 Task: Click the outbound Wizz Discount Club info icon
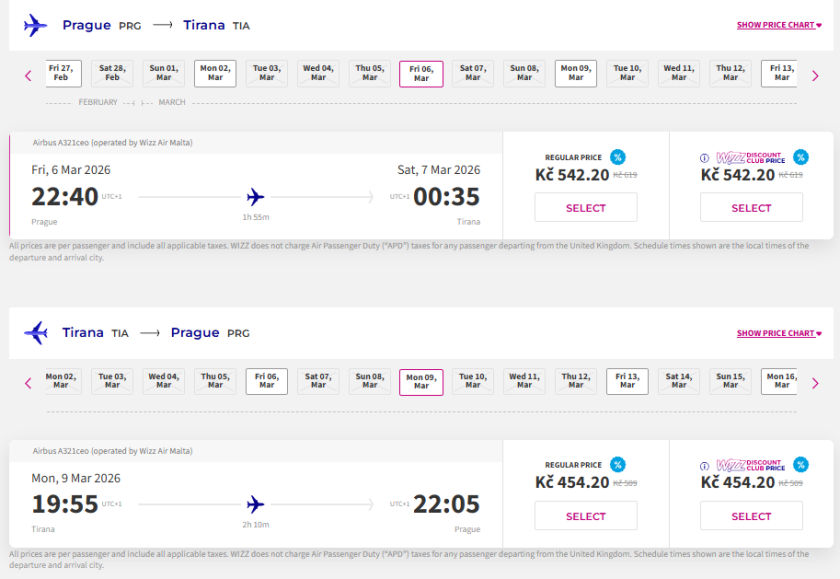coord(704,157)
